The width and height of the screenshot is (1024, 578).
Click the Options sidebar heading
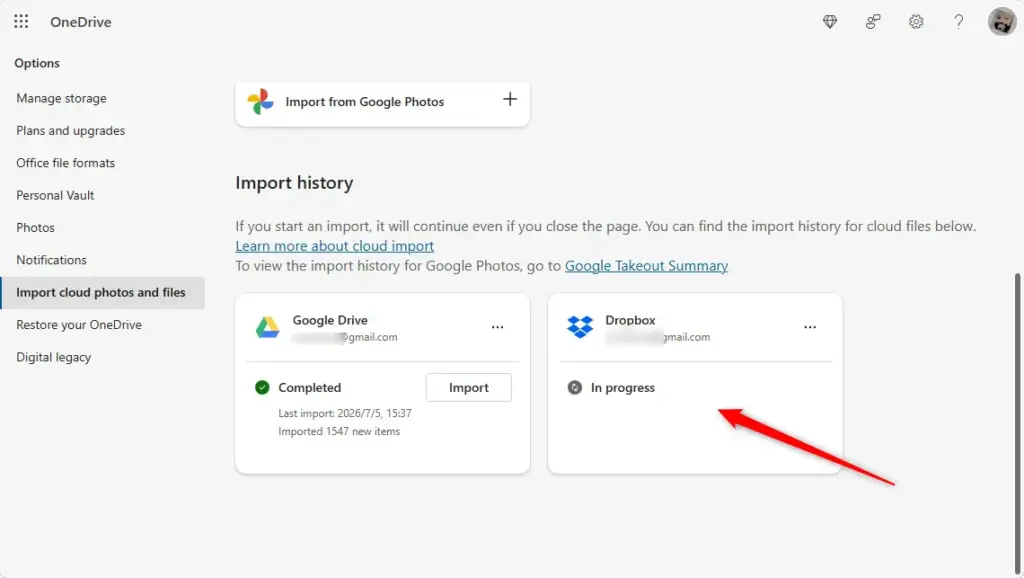point(37,63)
